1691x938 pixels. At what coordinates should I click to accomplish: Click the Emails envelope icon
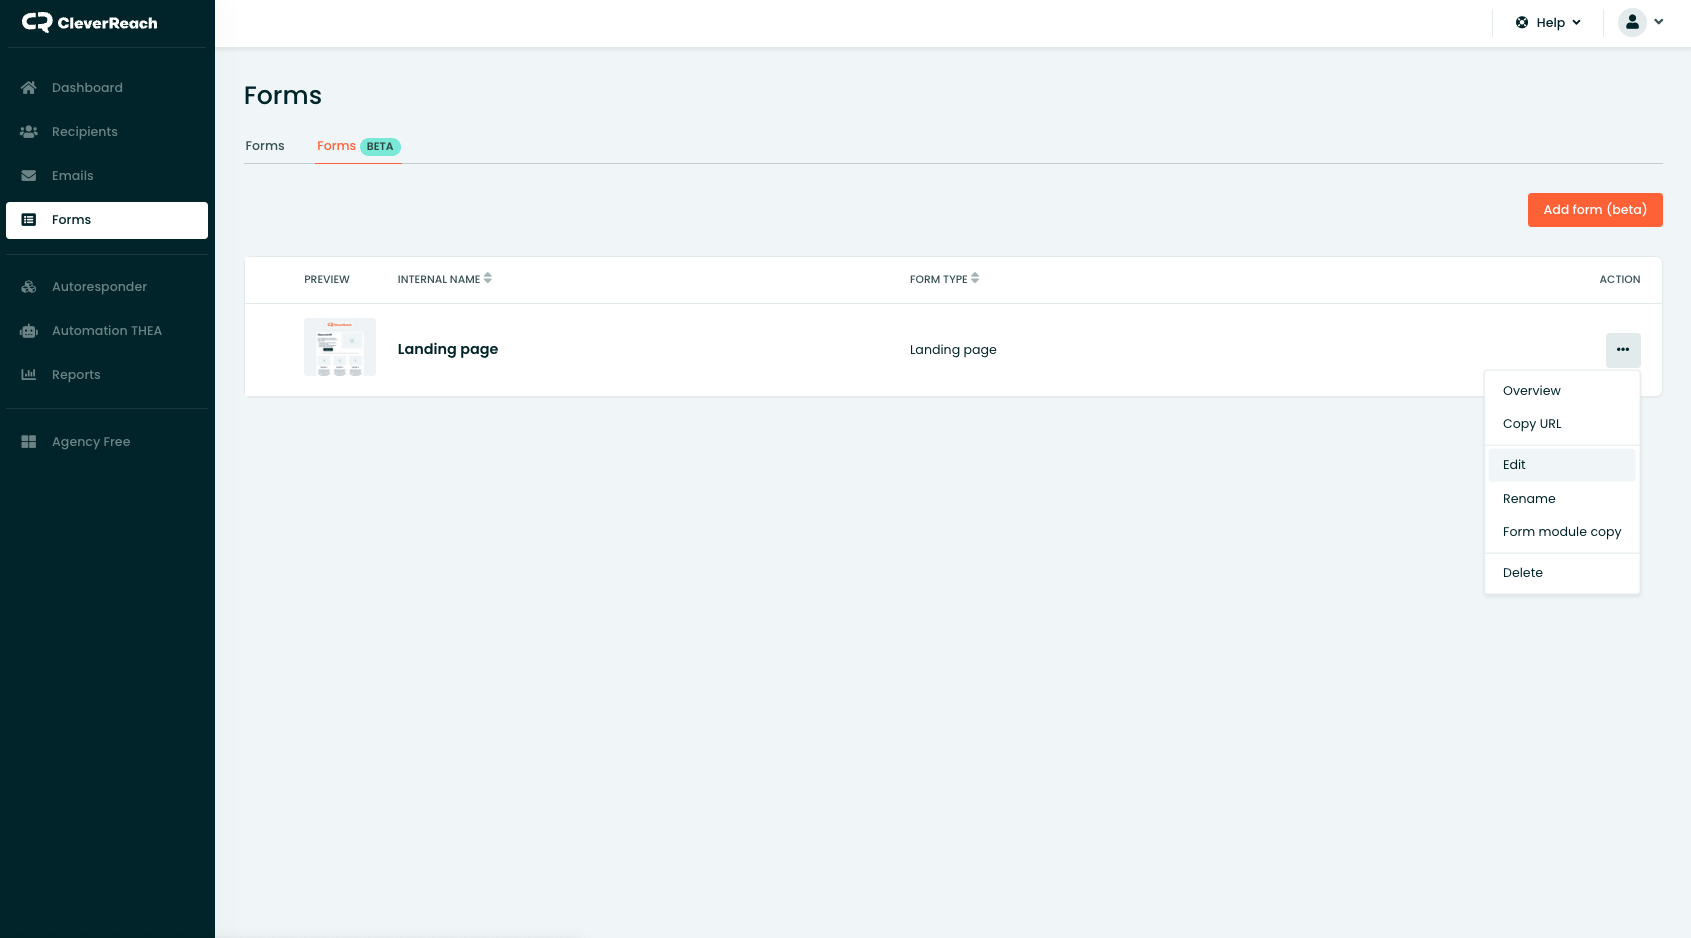coord(29,176)
